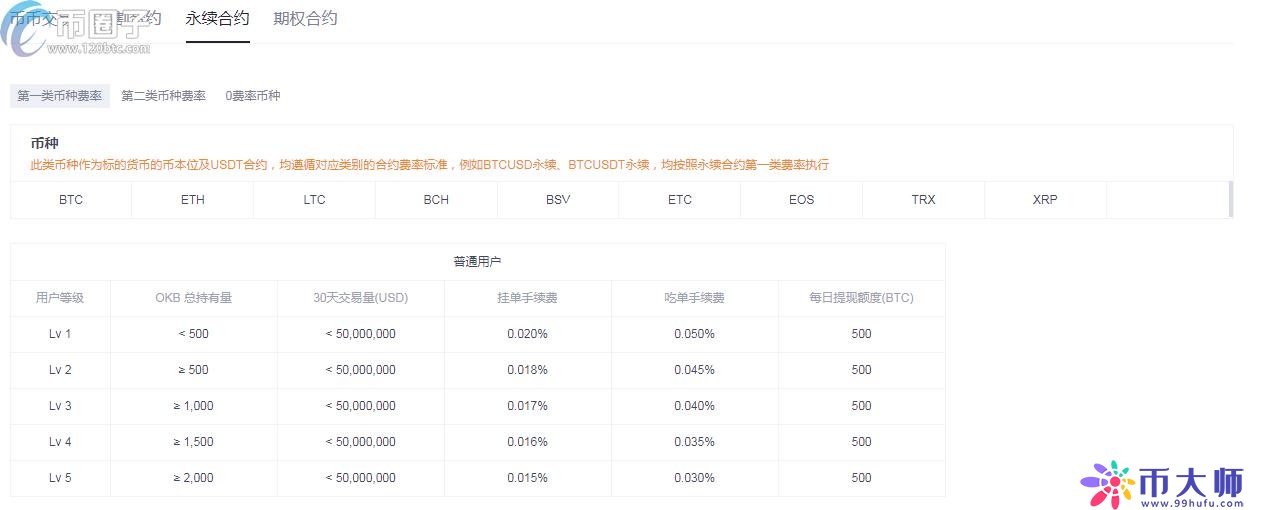The image size is (1267, 510).
Task: Click the 0.016% maker fee cell
Action: [527, 442]
